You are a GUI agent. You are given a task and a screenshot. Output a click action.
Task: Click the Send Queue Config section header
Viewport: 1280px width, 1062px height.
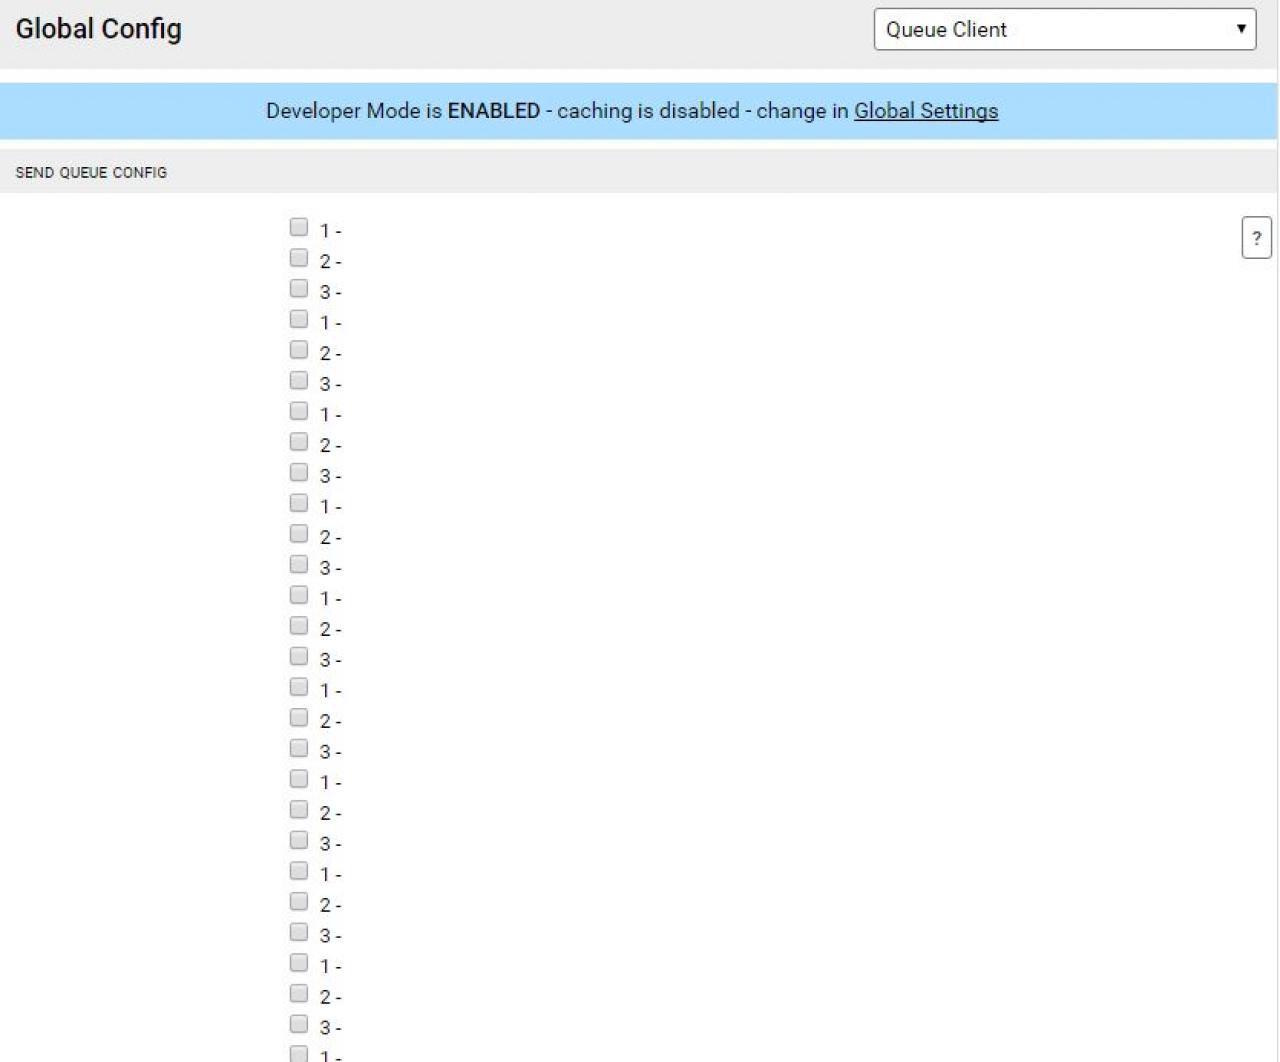(x=91, y=172)
